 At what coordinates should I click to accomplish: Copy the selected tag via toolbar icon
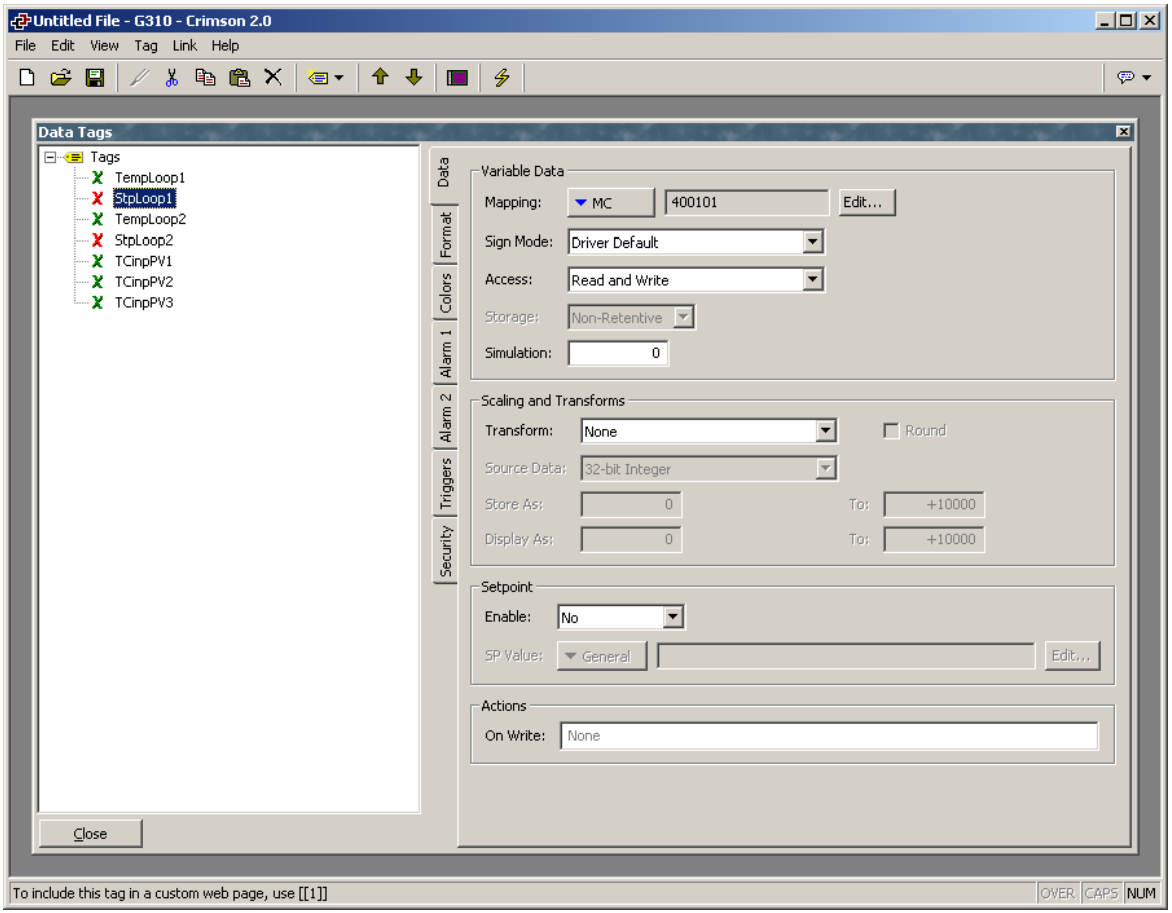click(205, 77)
